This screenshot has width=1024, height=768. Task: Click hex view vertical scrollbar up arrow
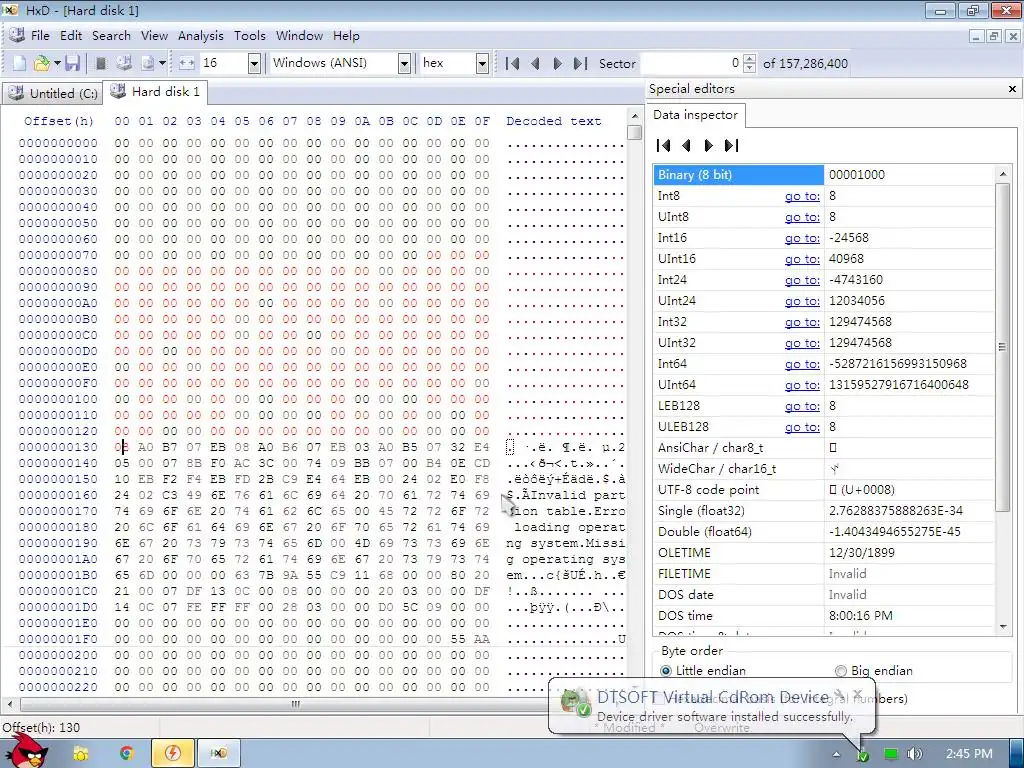pyautogui.click(x=634, y=116)
